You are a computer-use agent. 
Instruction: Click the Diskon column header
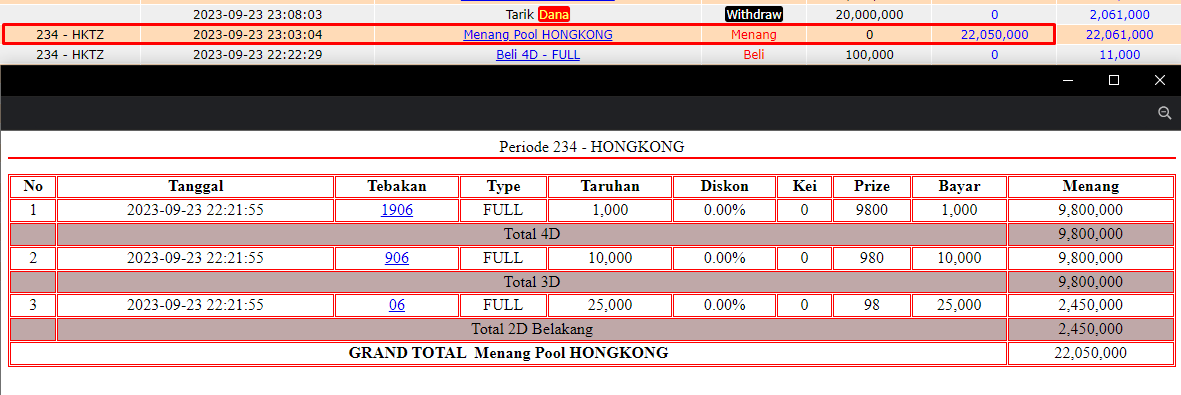pos(725,186)
